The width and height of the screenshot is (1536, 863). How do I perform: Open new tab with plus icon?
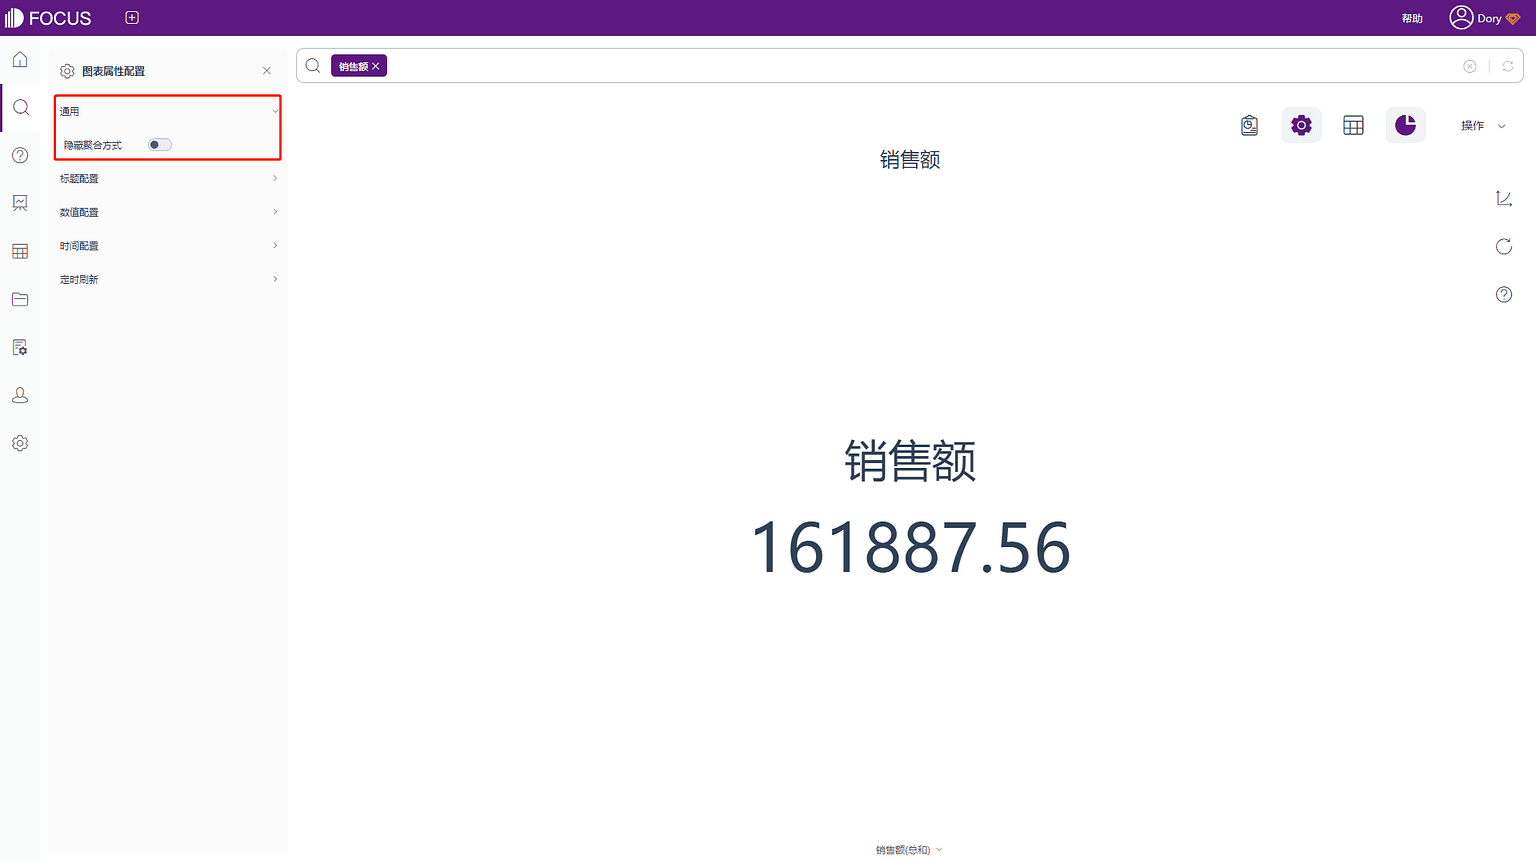click(x=132, y=18)
